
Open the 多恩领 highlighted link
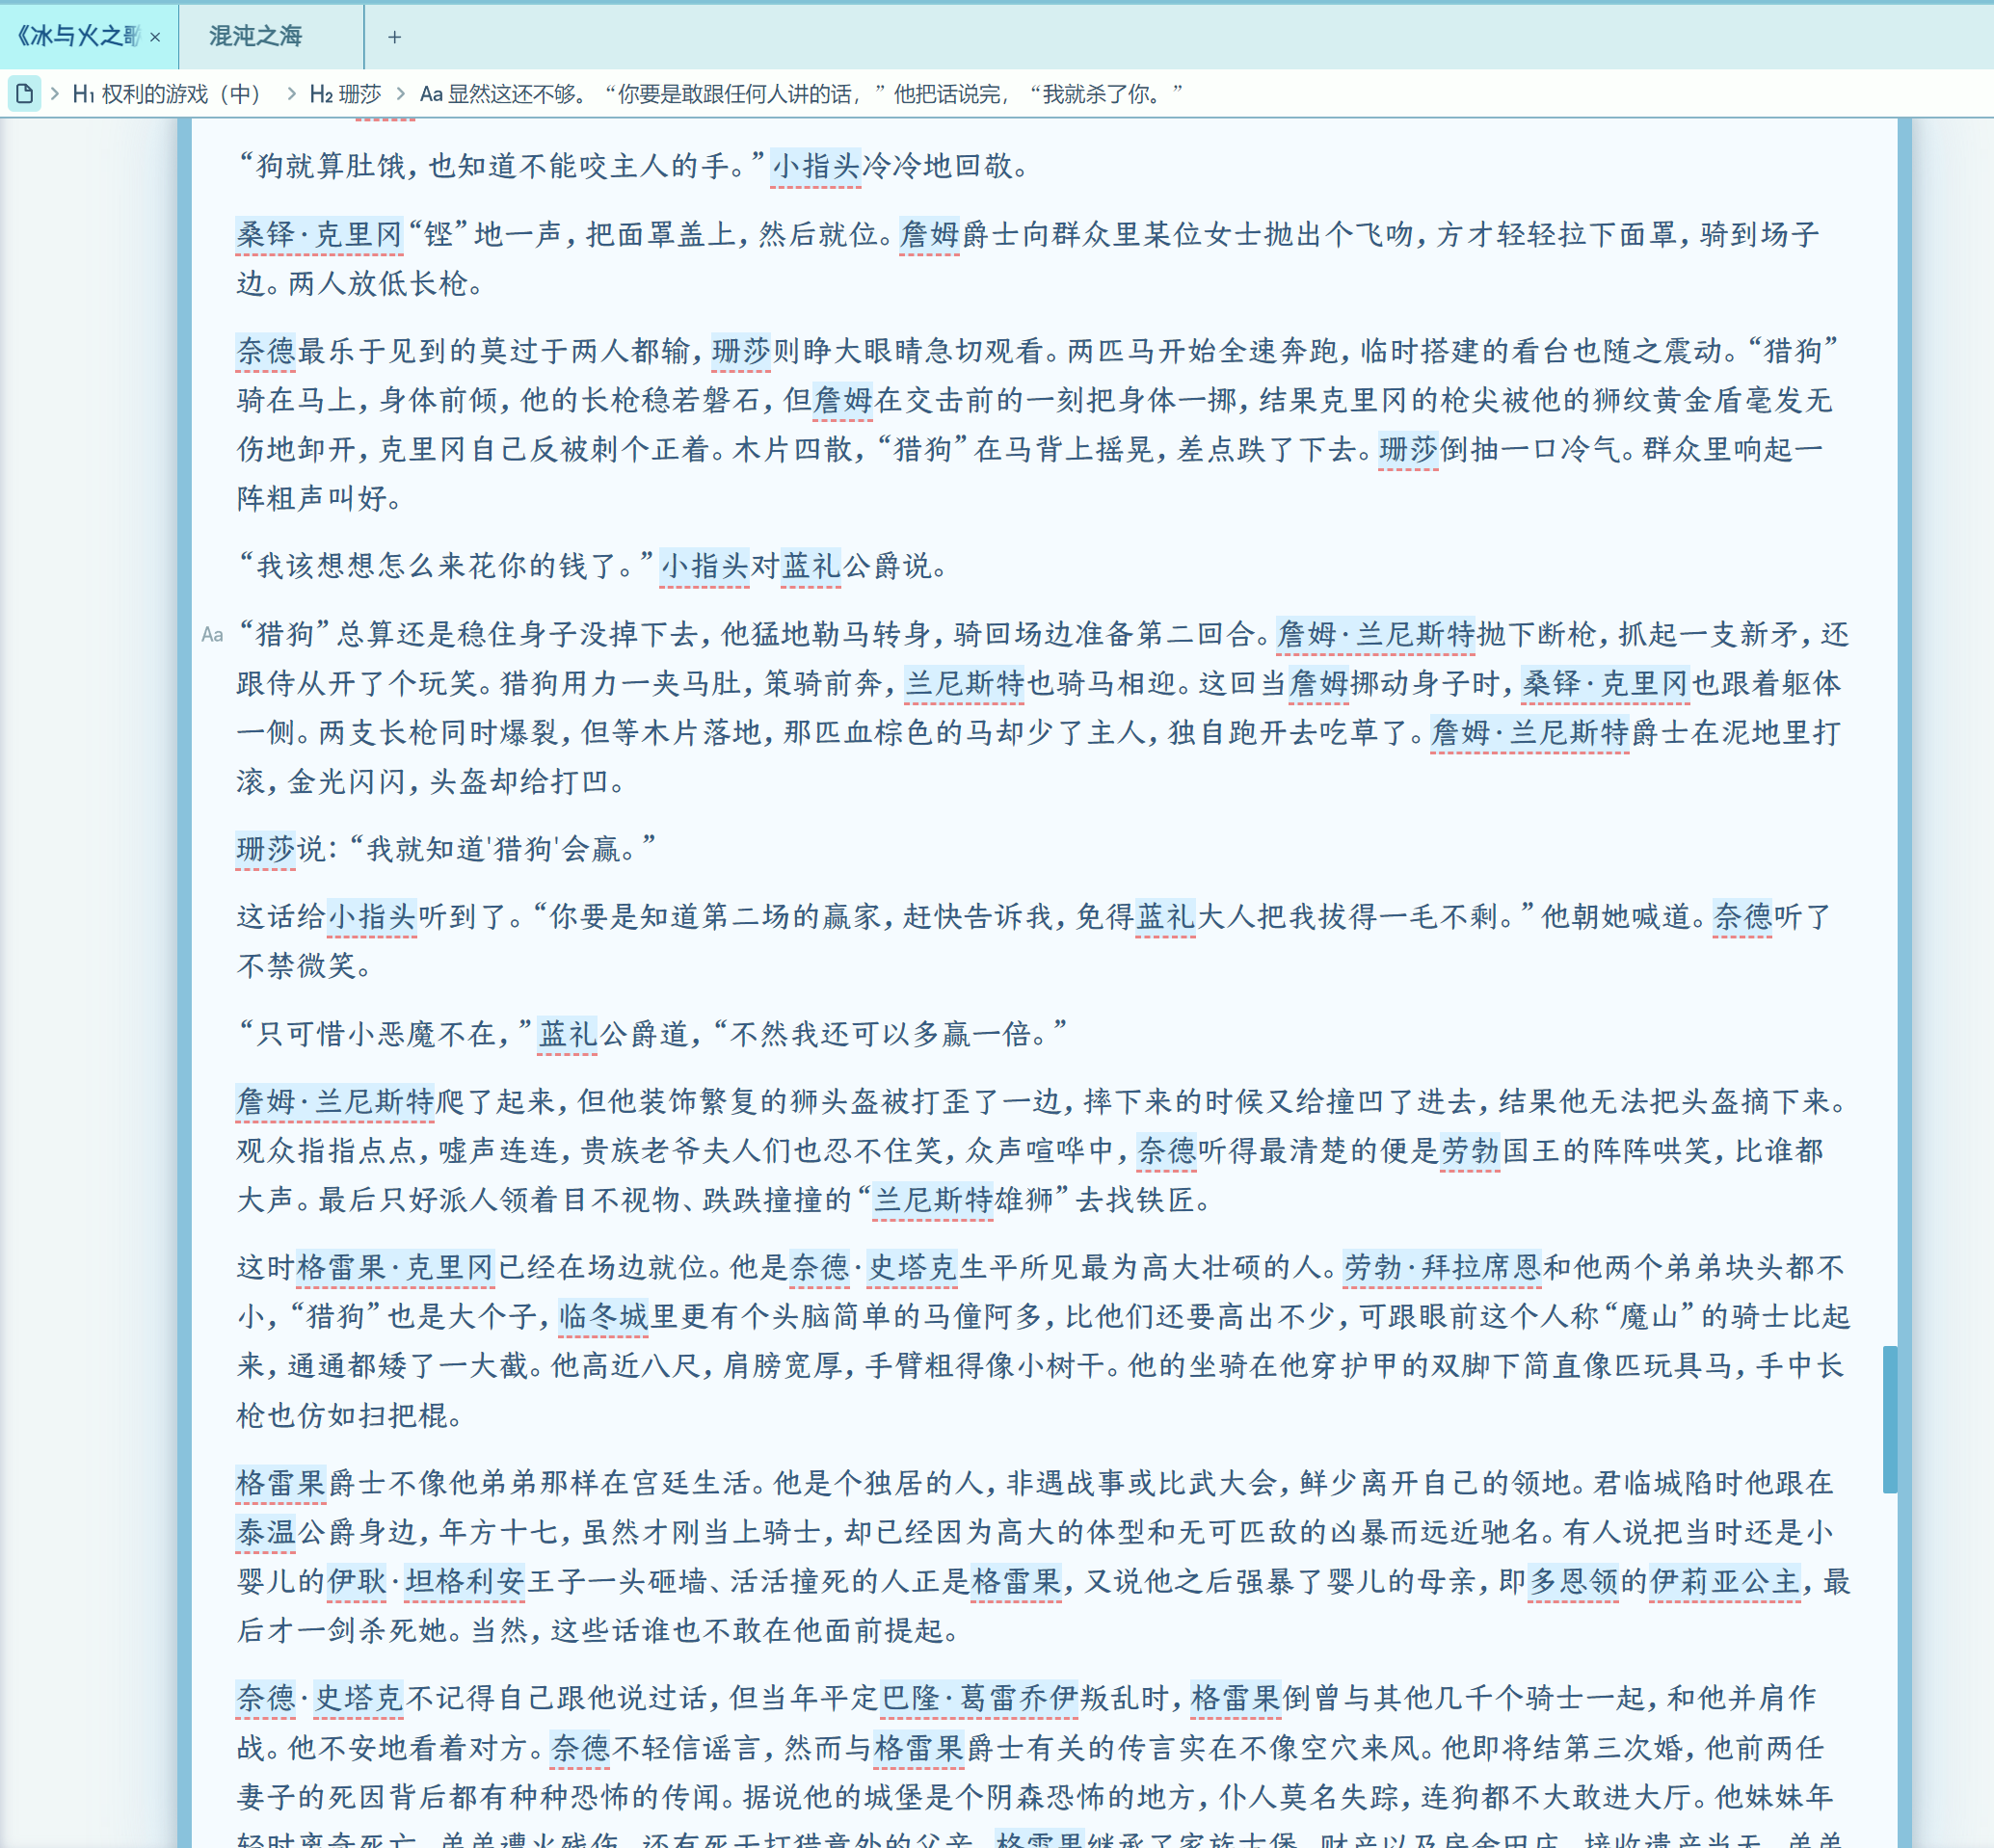point(1573,1582)
